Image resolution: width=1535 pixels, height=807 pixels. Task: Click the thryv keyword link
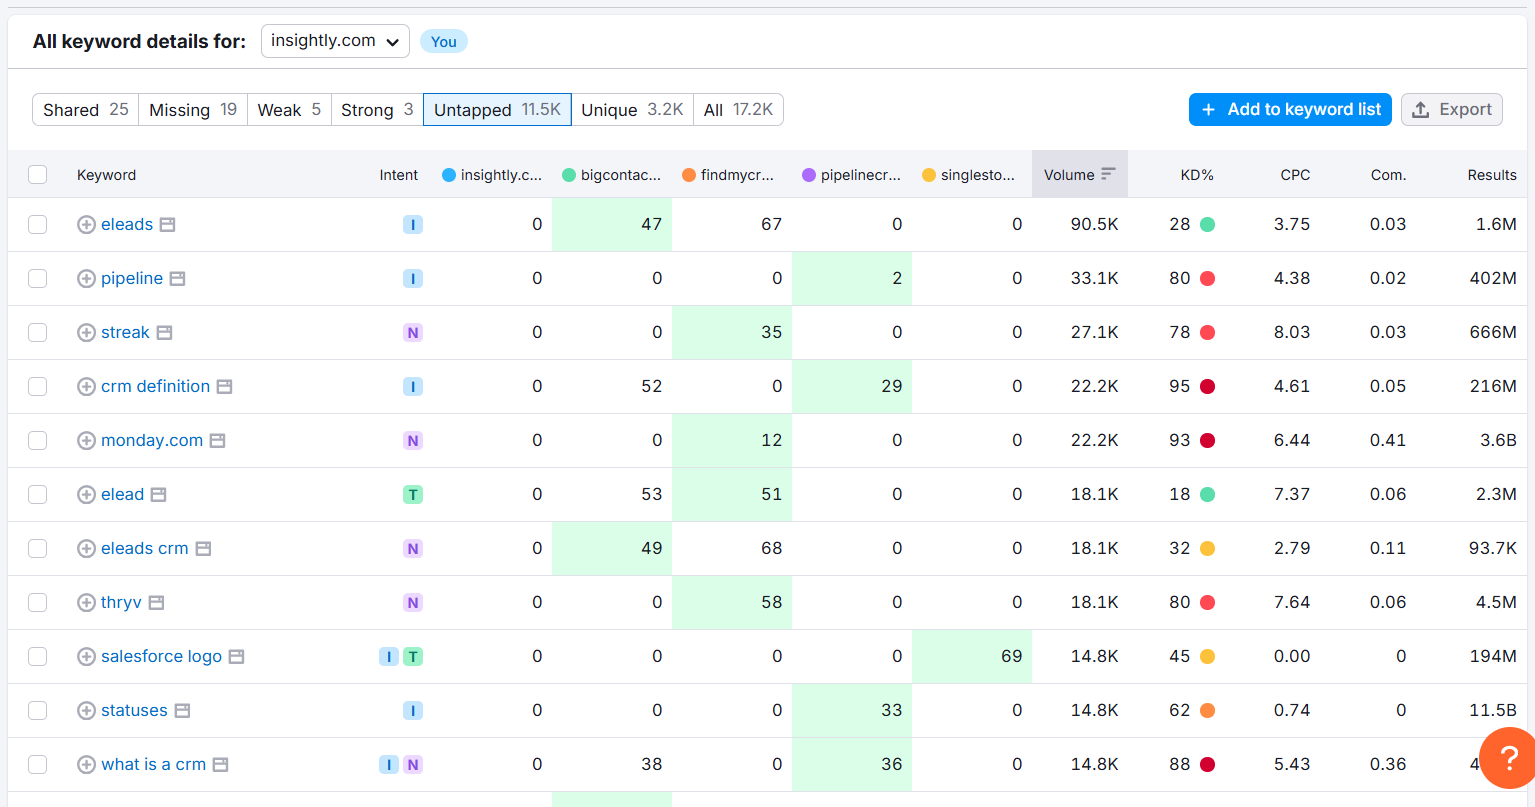(x=121, y=603)
